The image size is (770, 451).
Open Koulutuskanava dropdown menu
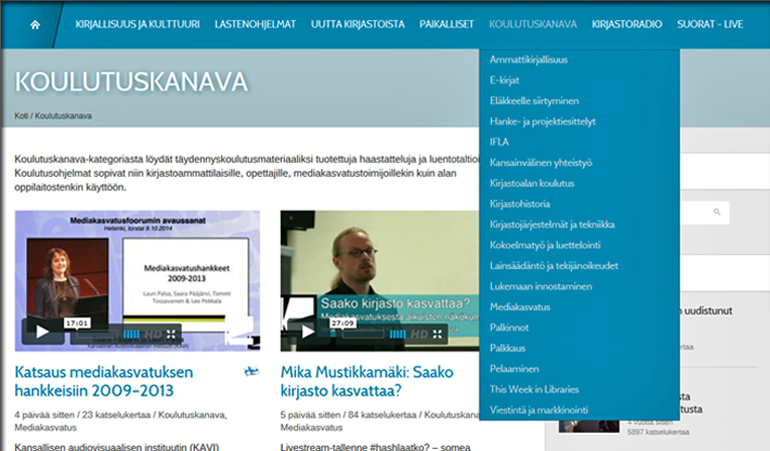[x=533, y=24]
